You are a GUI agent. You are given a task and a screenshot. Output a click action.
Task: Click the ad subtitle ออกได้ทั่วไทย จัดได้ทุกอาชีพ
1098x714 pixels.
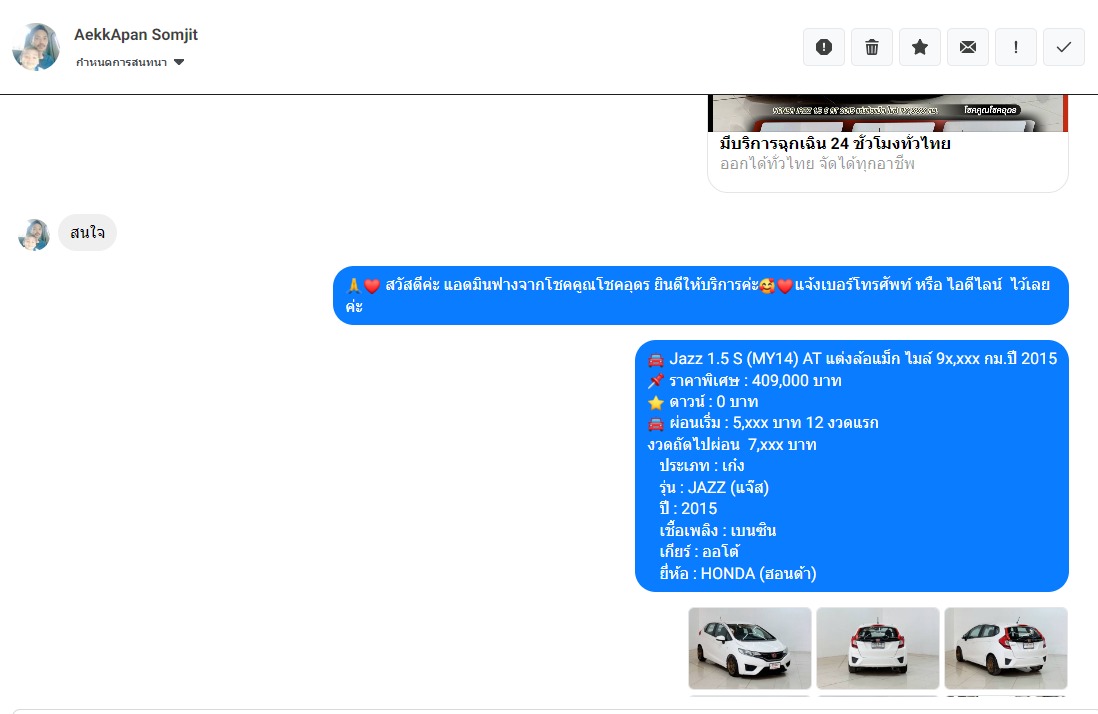(817, 164)
